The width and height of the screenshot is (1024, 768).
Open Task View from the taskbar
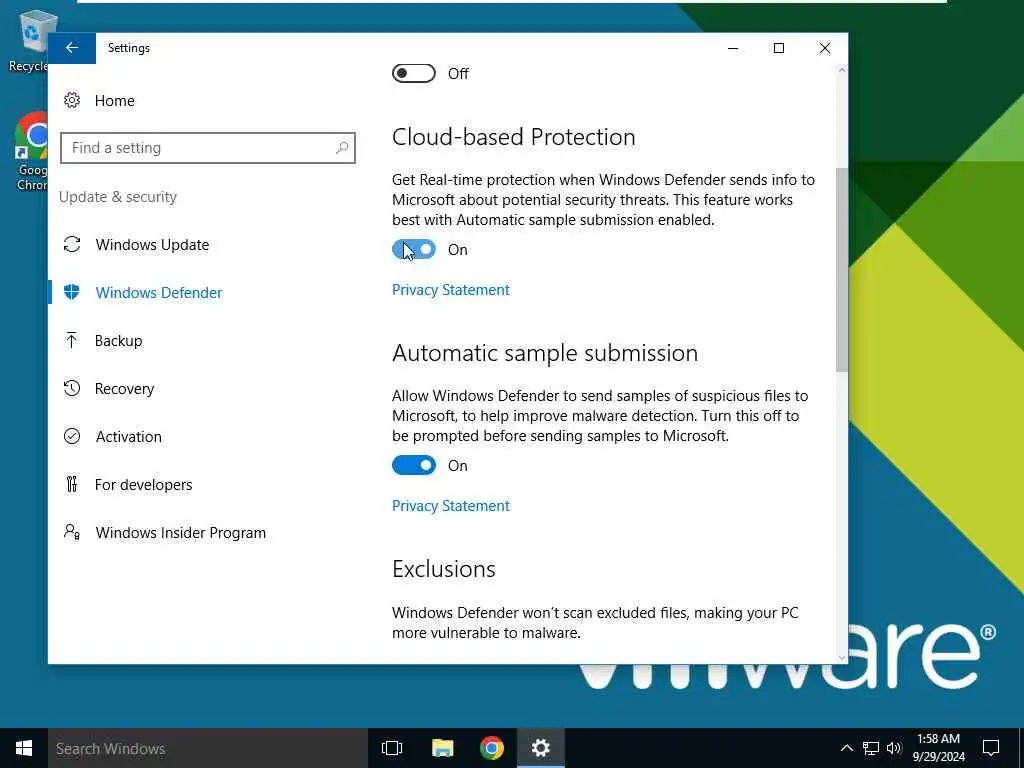click(x=392, y=748)
